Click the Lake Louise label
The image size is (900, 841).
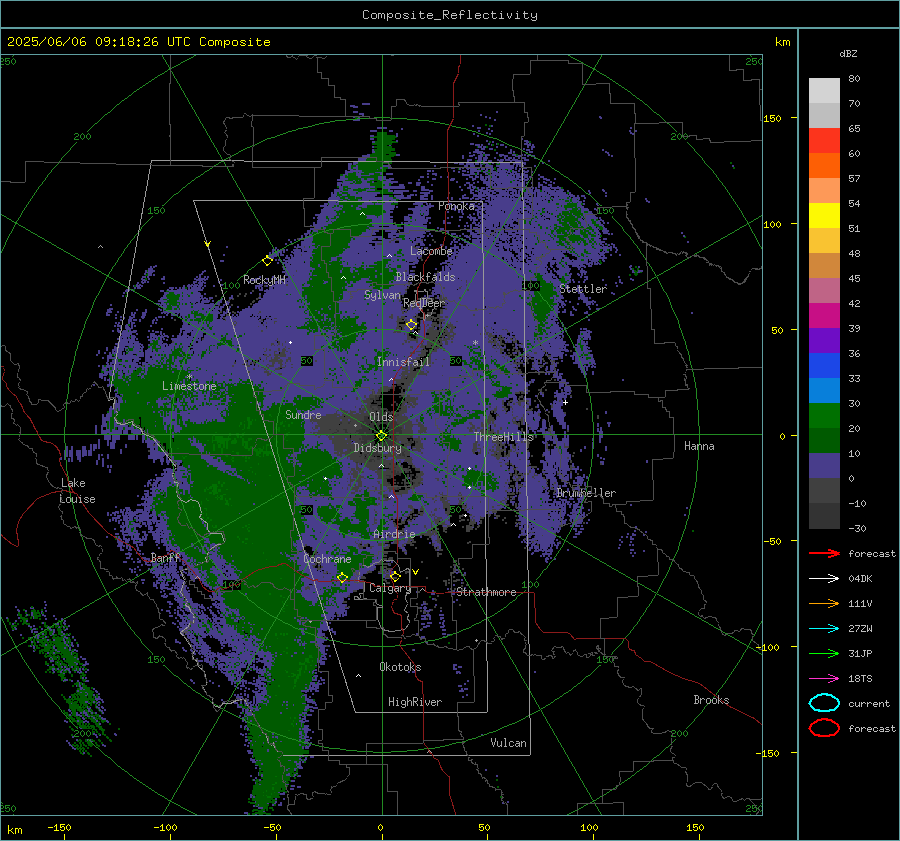coord(77,491)
